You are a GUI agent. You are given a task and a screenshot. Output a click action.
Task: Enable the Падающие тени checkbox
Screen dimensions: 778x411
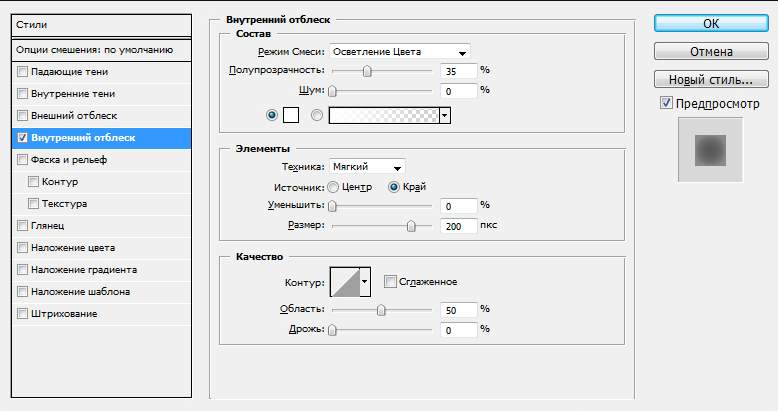pyautogui.click(x=22, y=72)
